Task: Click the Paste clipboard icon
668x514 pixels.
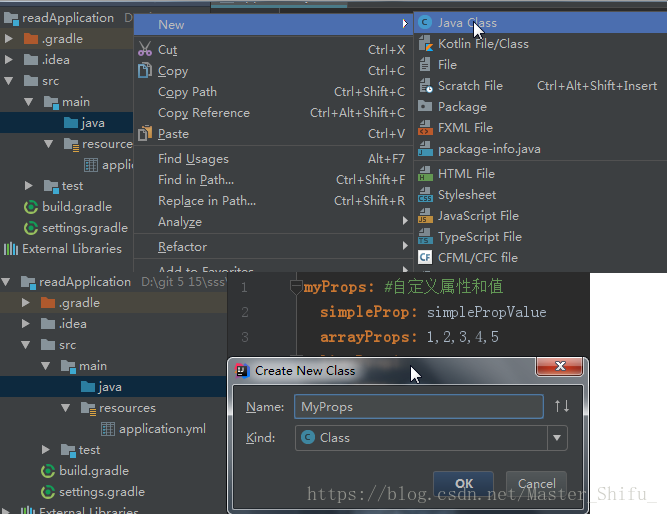Action: click(145, 134)
